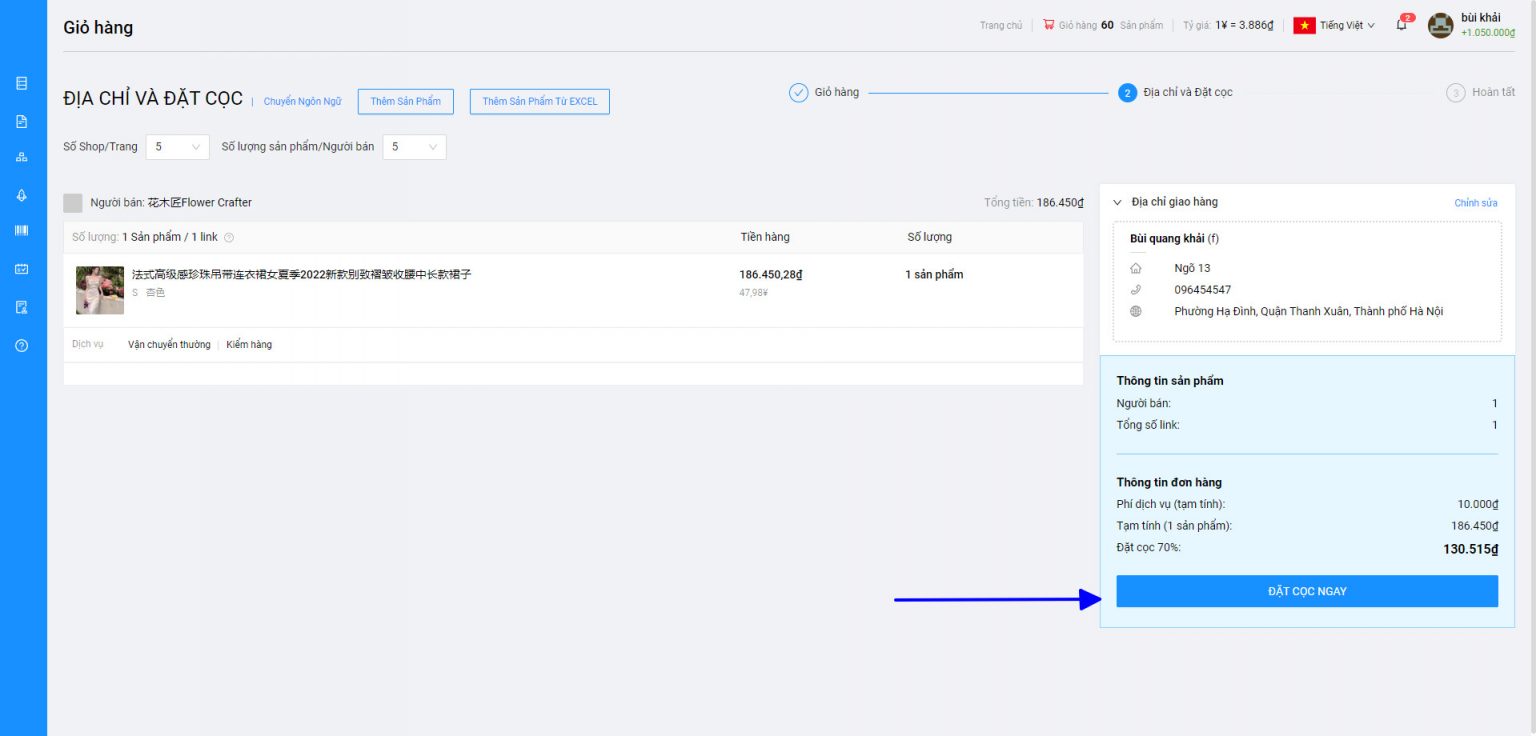Collapse the Địa chỉ giao hàng section

1118,203
